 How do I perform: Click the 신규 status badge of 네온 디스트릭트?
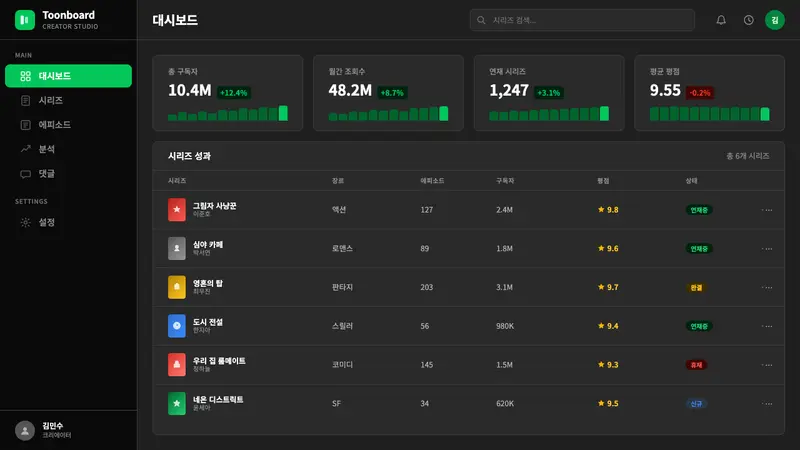pos(696,404)
